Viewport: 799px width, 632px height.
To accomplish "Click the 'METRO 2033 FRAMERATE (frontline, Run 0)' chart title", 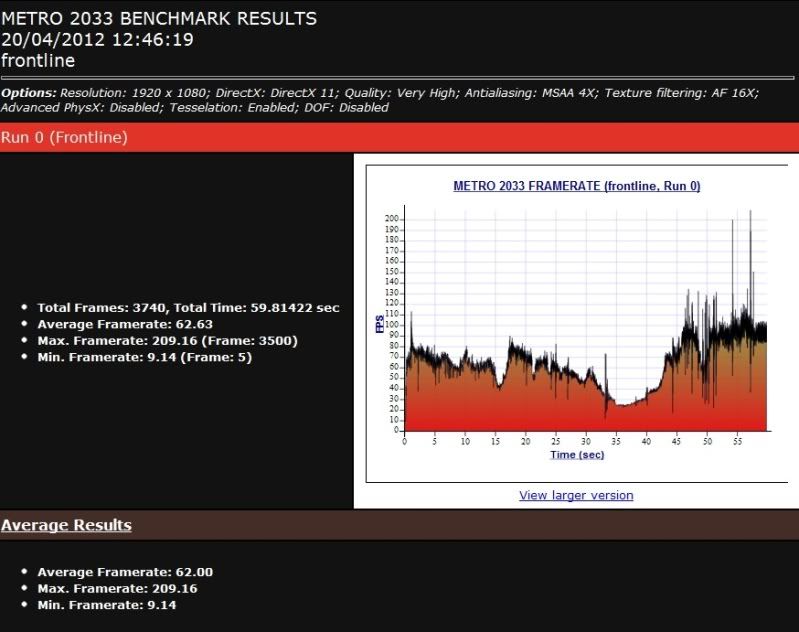I will pyautogui.click(x=576, y=186).
